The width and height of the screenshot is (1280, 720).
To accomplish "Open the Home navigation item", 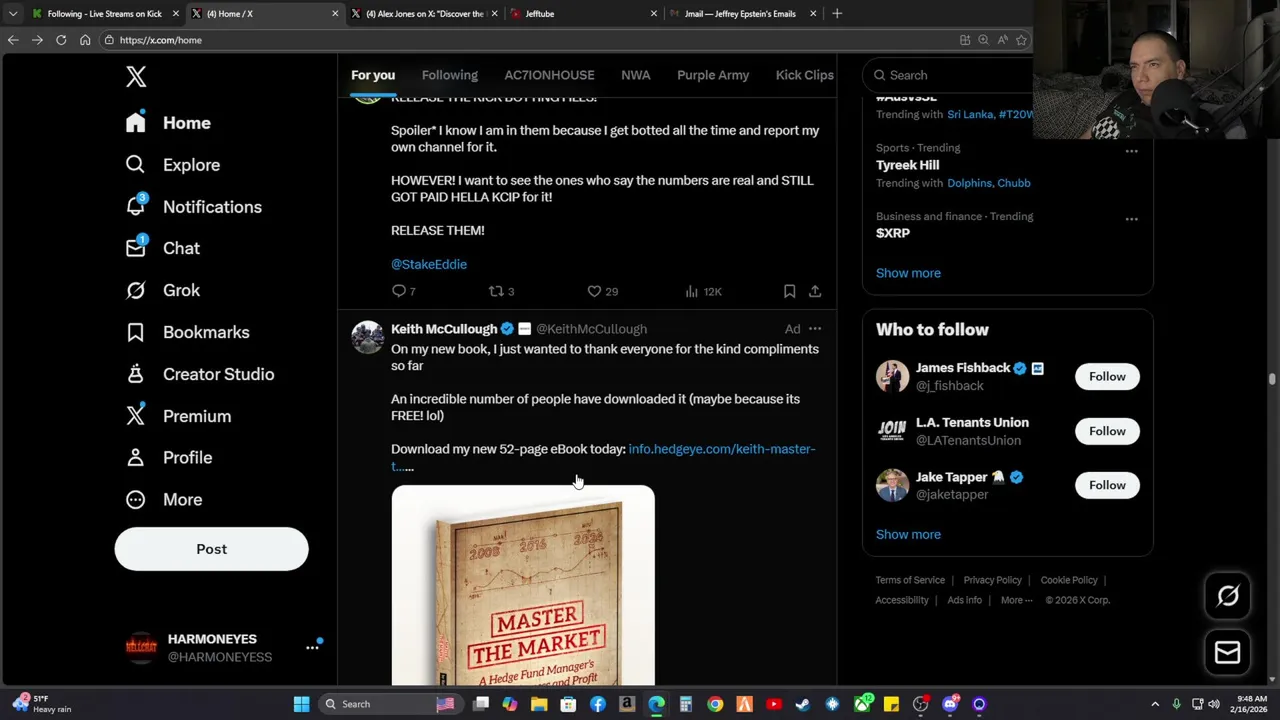I will pos(168,123).
